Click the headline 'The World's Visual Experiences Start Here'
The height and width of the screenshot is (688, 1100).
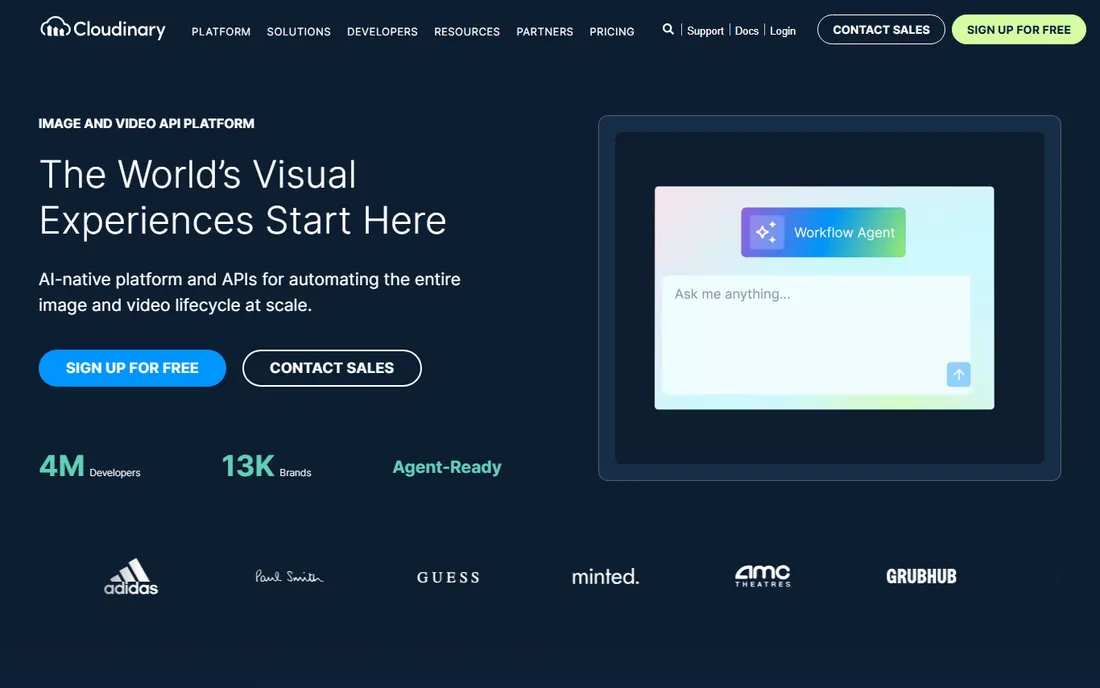click(243, 197)
